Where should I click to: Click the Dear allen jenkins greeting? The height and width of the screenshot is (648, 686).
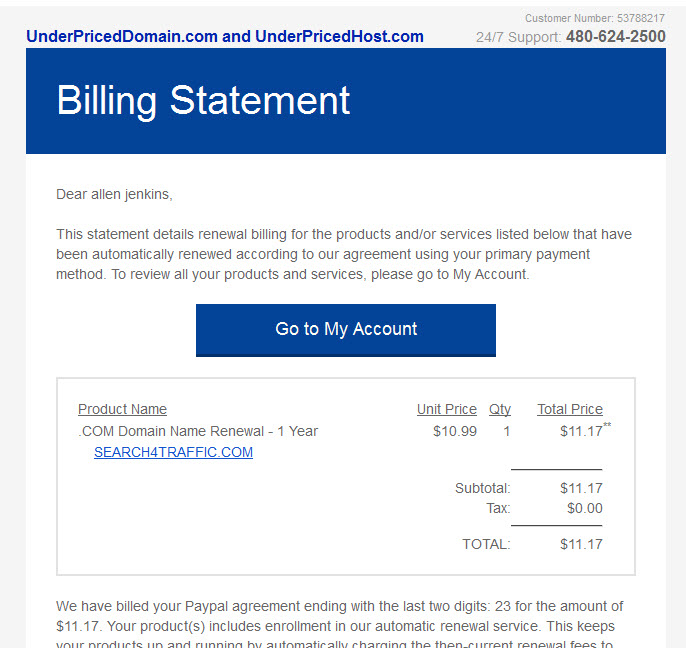114,194
